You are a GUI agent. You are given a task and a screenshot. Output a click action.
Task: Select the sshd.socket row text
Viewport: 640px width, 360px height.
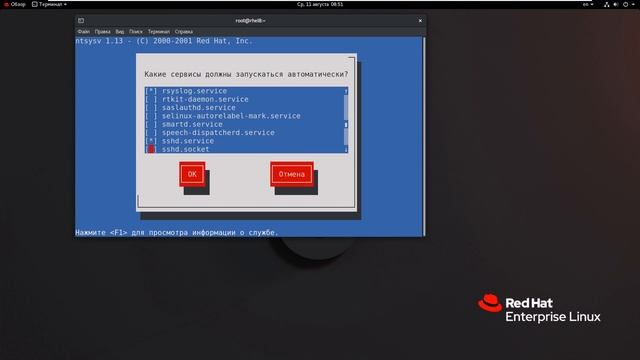pyautogui.click(x=186, y=149)
